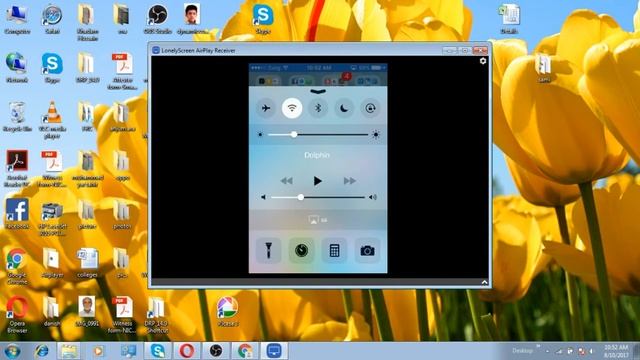The image size is (640, 360).
Task: Open the Windows Start menu
Action: [12, 351]
